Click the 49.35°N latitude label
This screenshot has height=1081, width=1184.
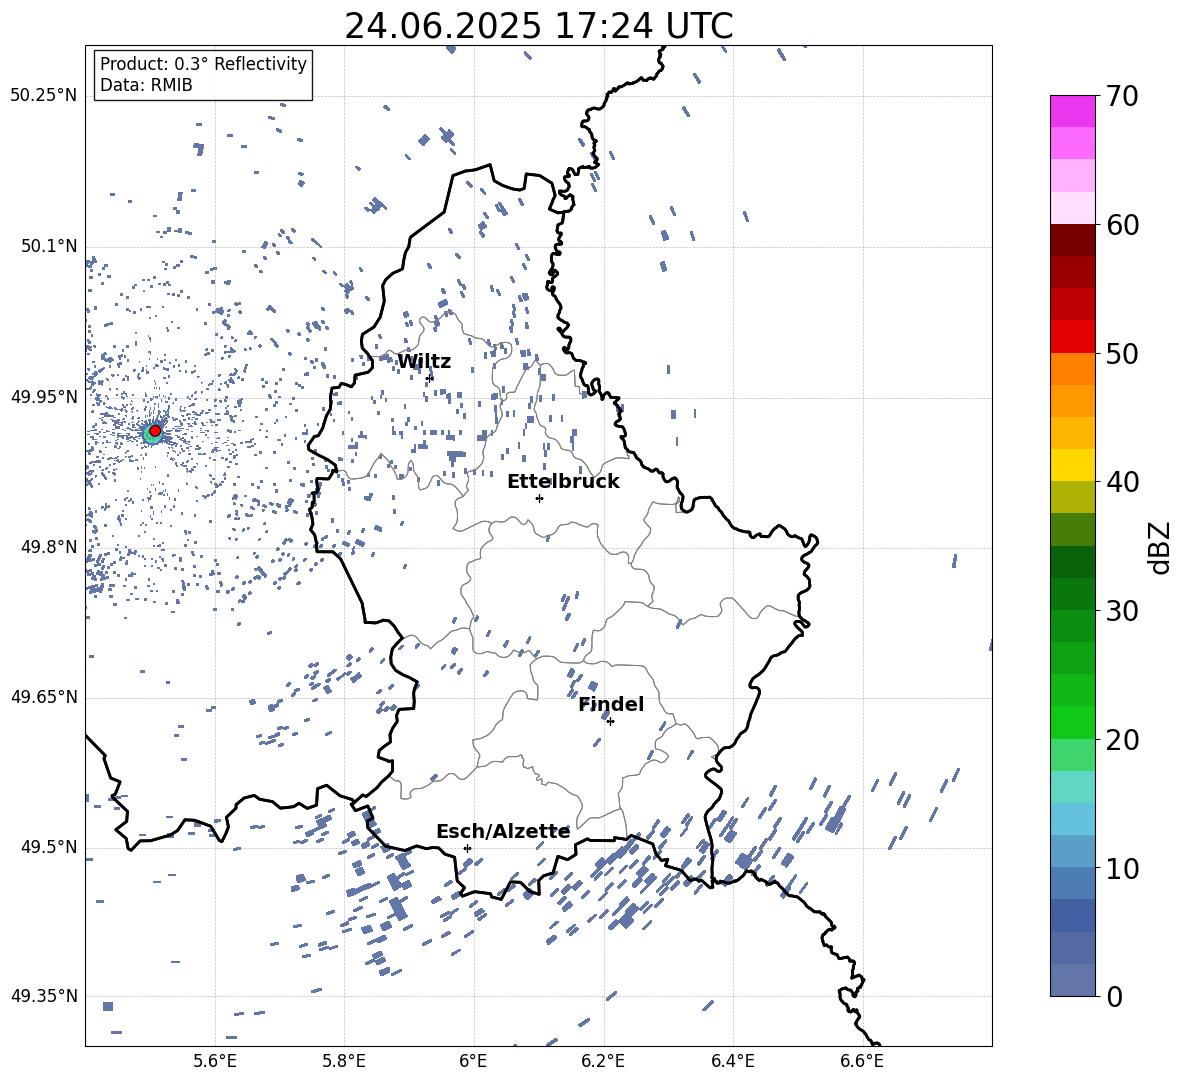click(x=44, y=996)
